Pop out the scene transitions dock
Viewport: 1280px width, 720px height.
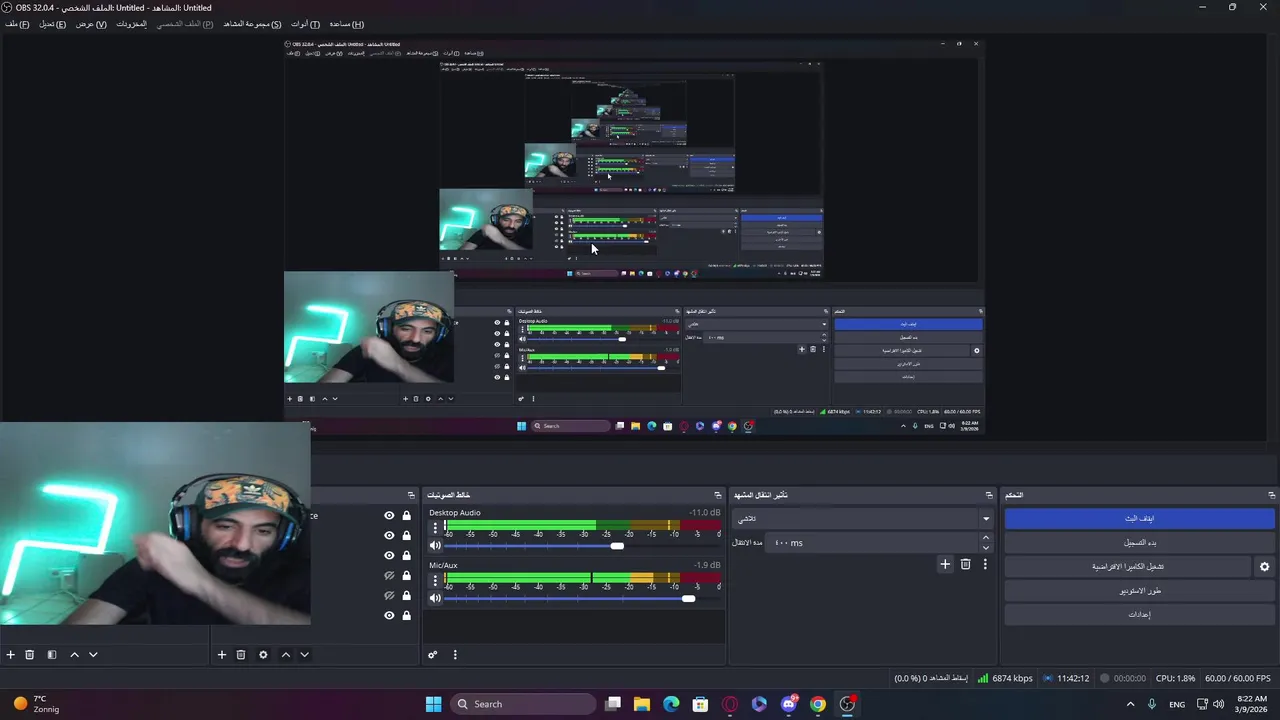[989, 495]
